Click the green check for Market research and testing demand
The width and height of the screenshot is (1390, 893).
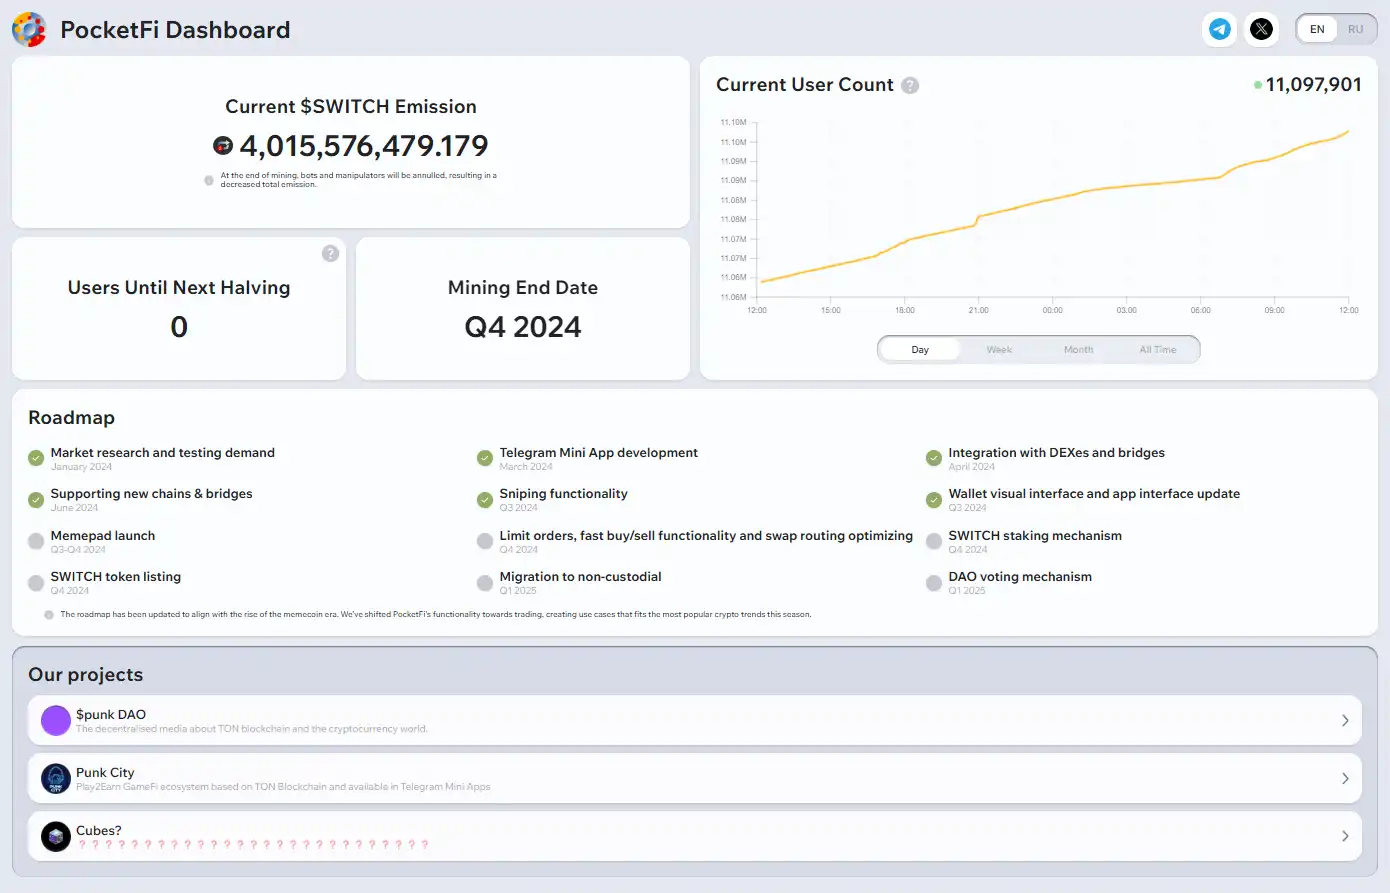click(x=36, y=458)
